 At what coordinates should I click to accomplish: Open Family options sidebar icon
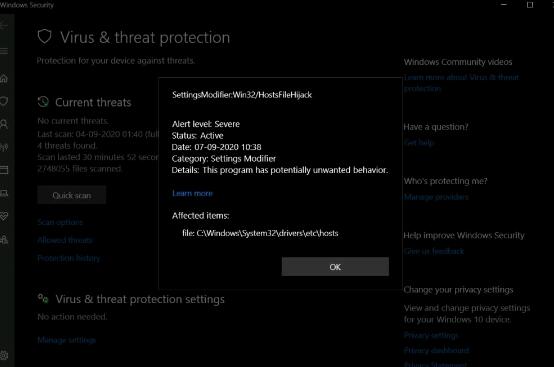4,239
